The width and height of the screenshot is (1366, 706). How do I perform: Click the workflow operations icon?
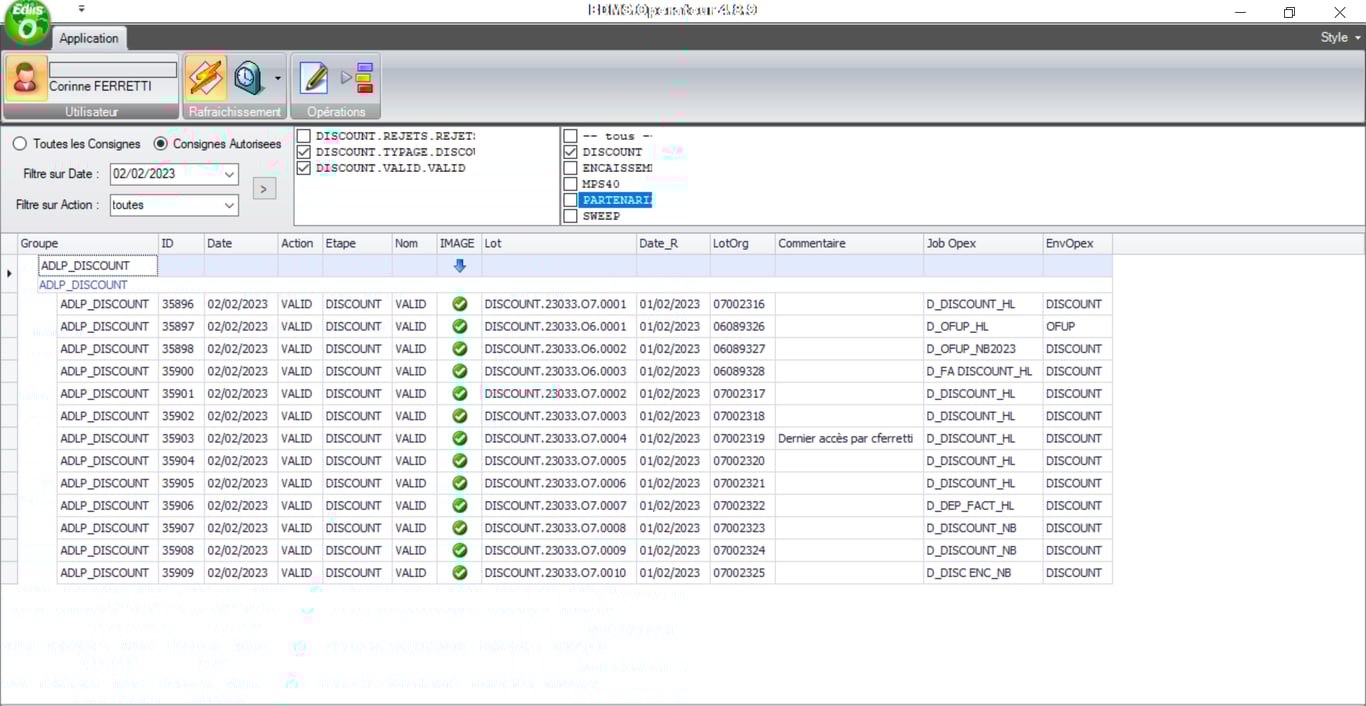(358, 78)
